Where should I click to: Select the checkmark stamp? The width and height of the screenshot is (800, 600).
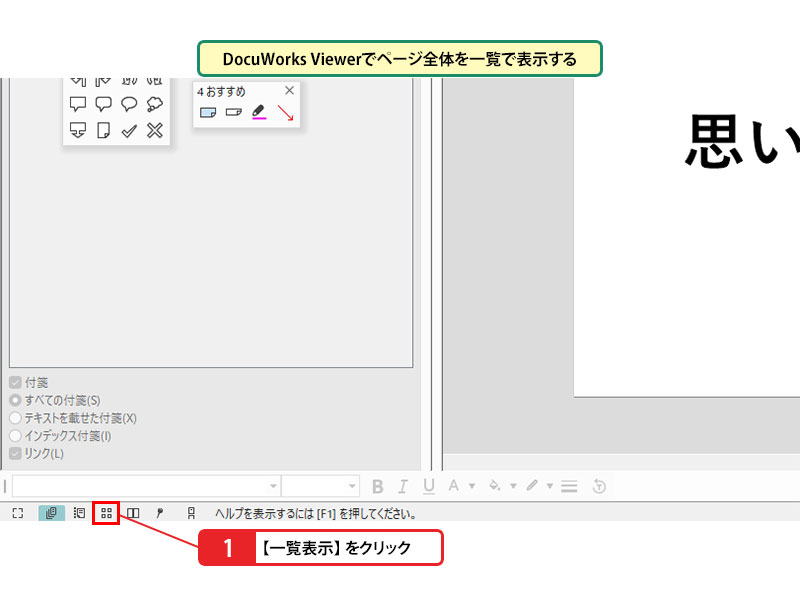click(x=129, y=131)
